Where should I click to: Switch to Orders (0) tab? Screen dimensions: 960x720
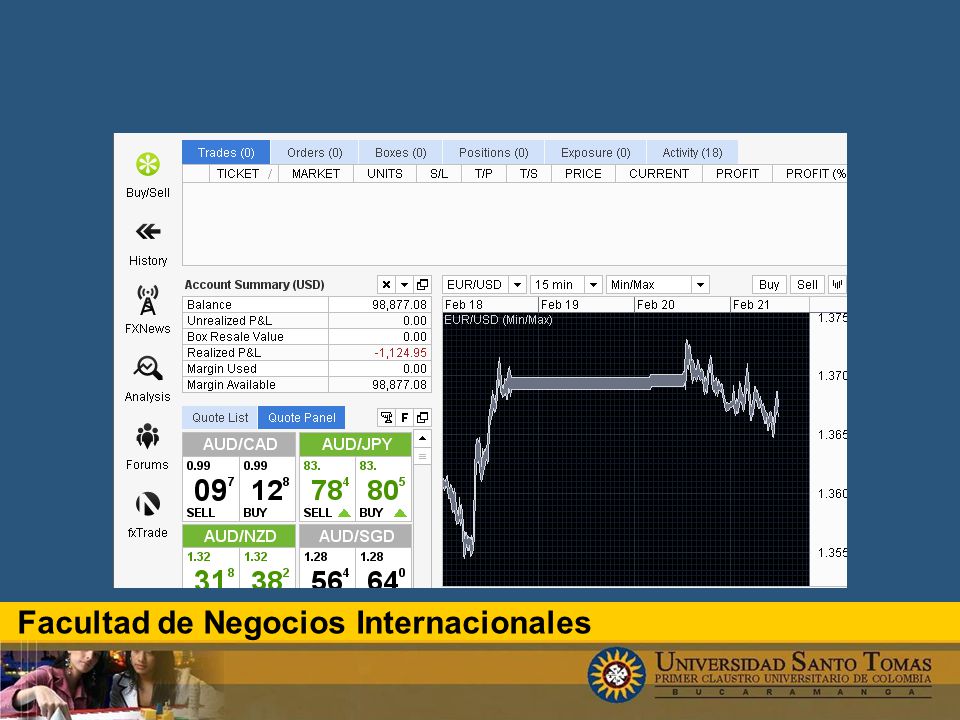(315, 152)
